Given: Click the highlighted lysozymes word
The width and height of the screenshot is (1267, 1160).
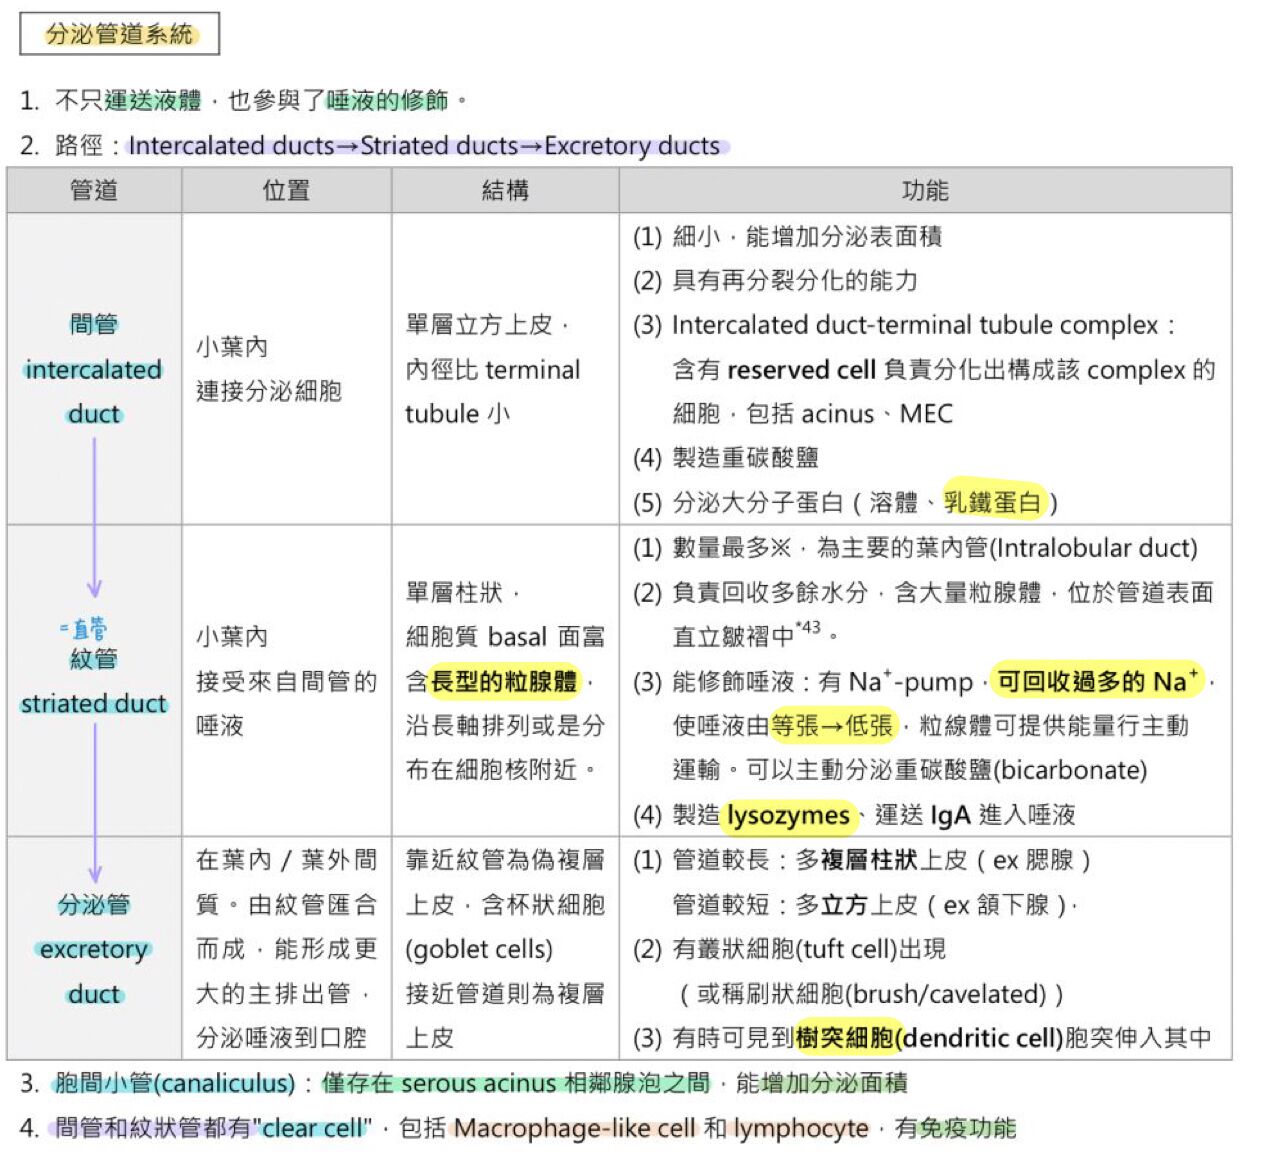Looking at the screenshot, I should 788,815.
